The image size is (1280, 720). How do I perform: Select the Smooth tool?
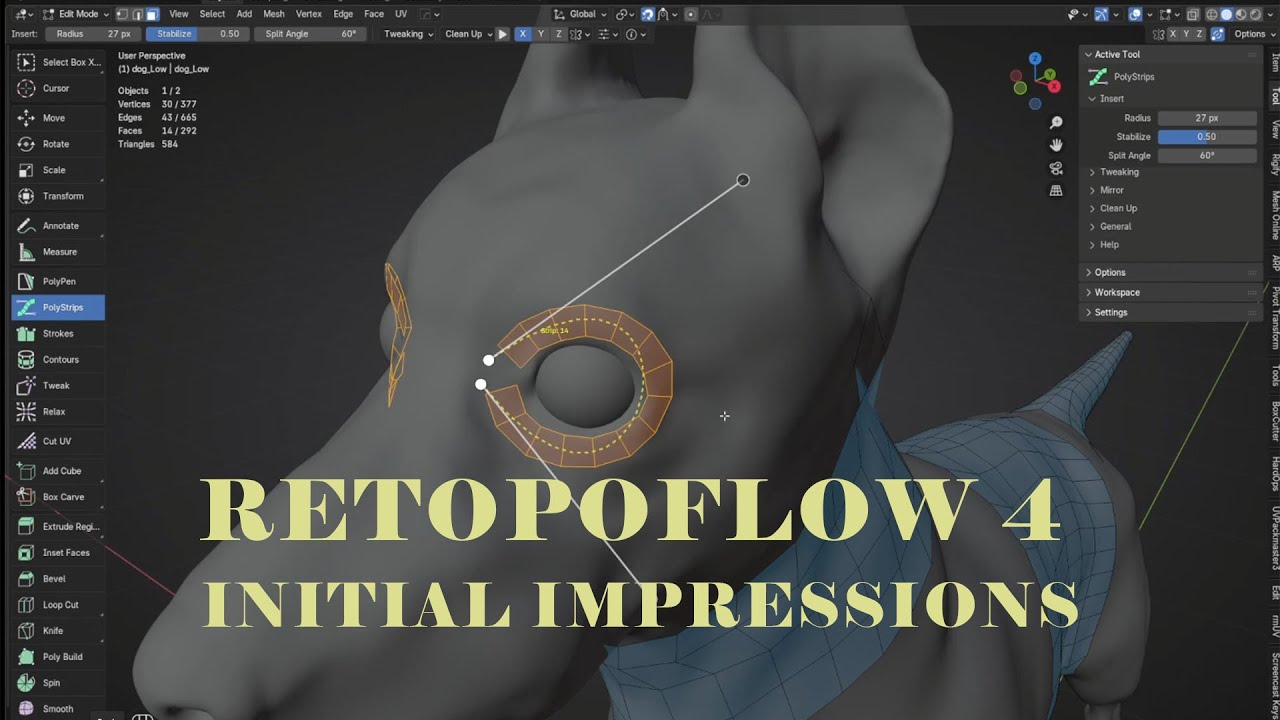coord(58,709)
